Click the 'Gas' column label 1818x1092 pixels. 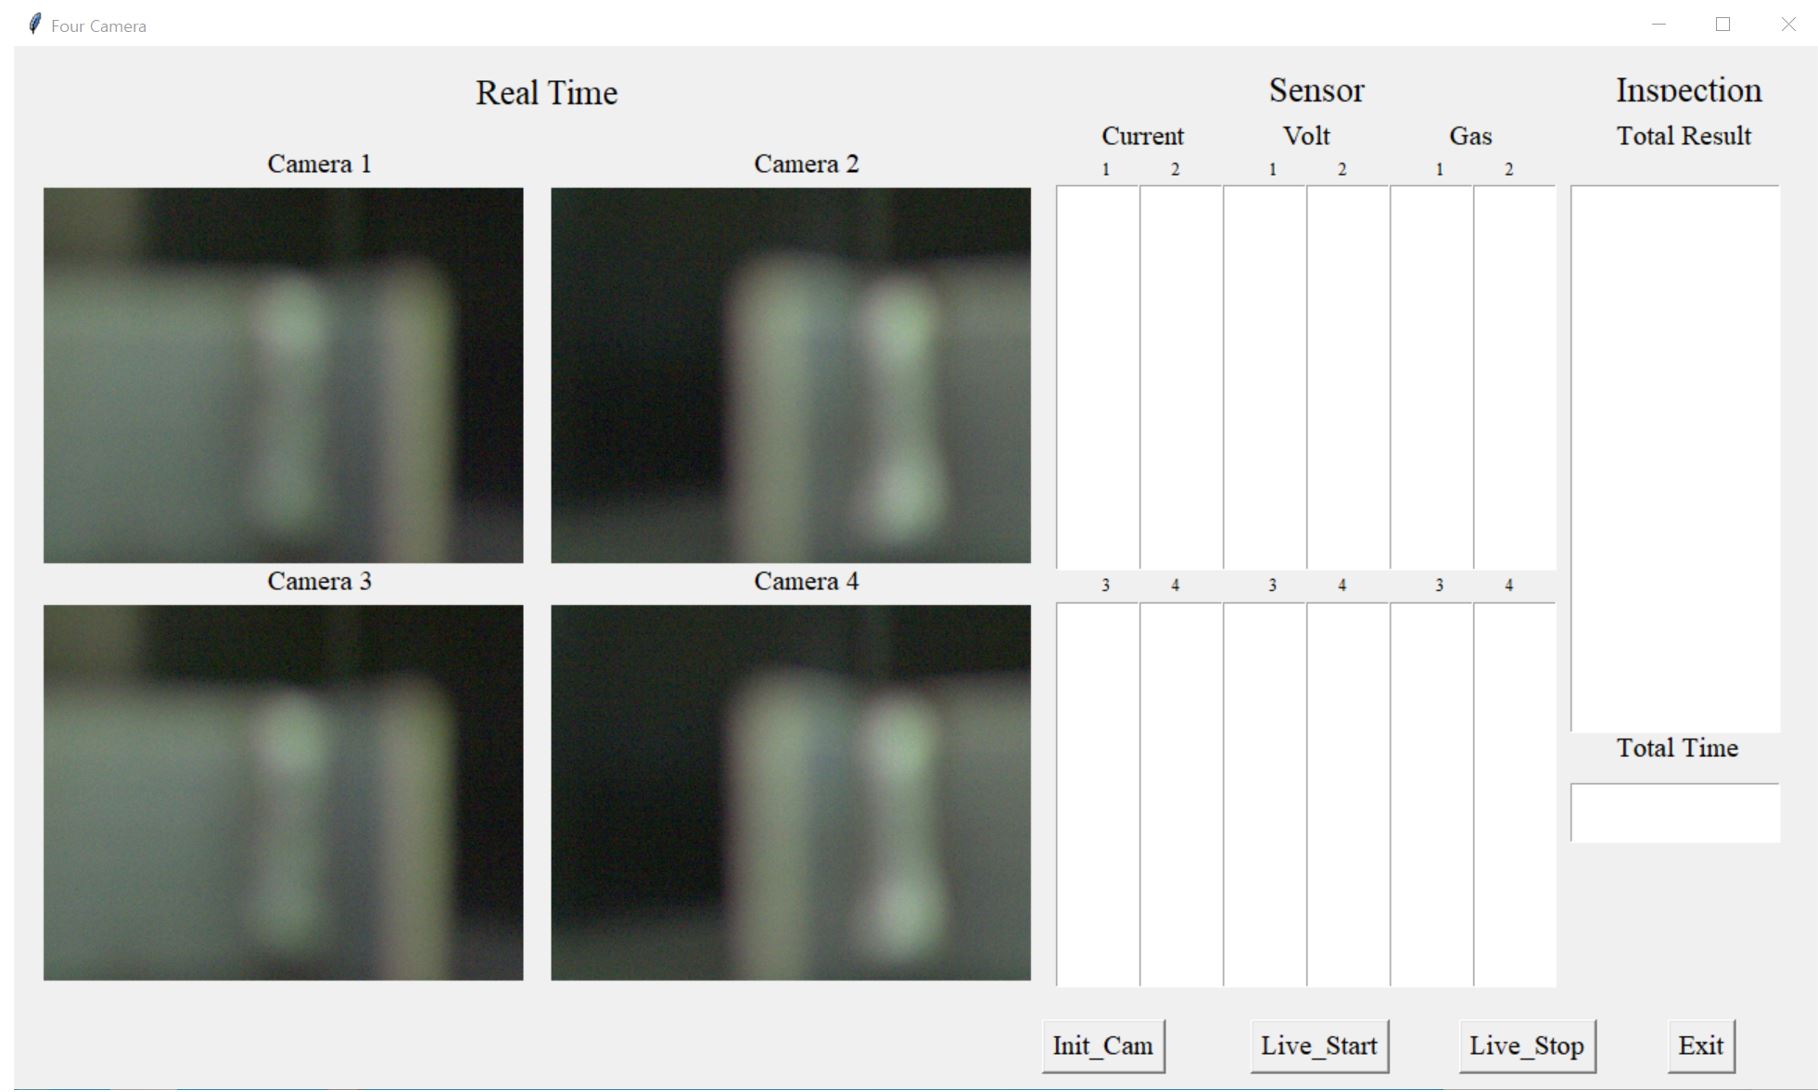click(x=1470, y=136)
